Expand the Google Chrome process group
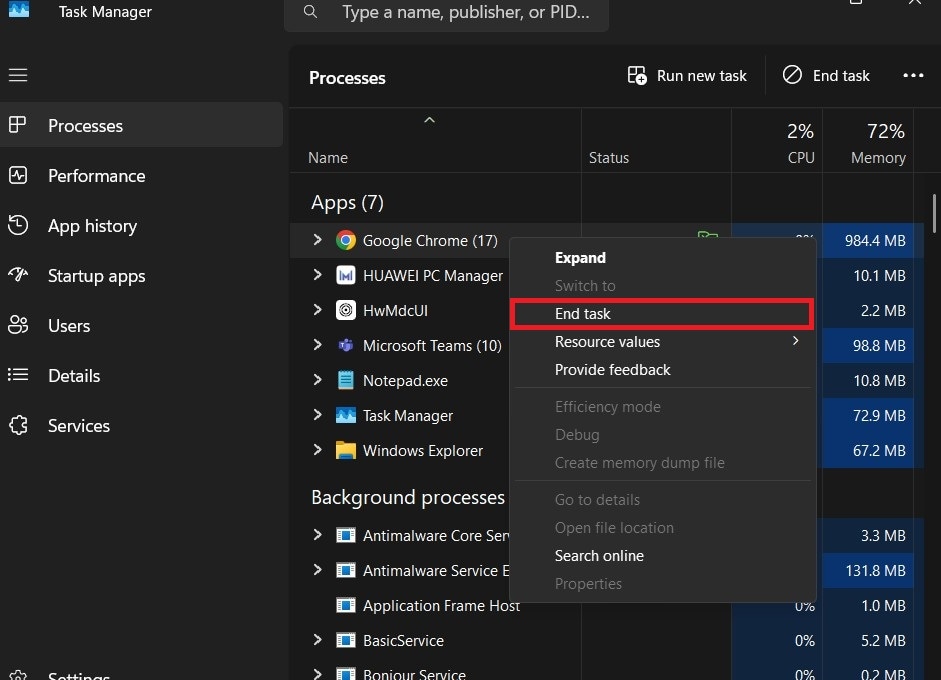This screenshot has width=941, height=680. point(317,239)
